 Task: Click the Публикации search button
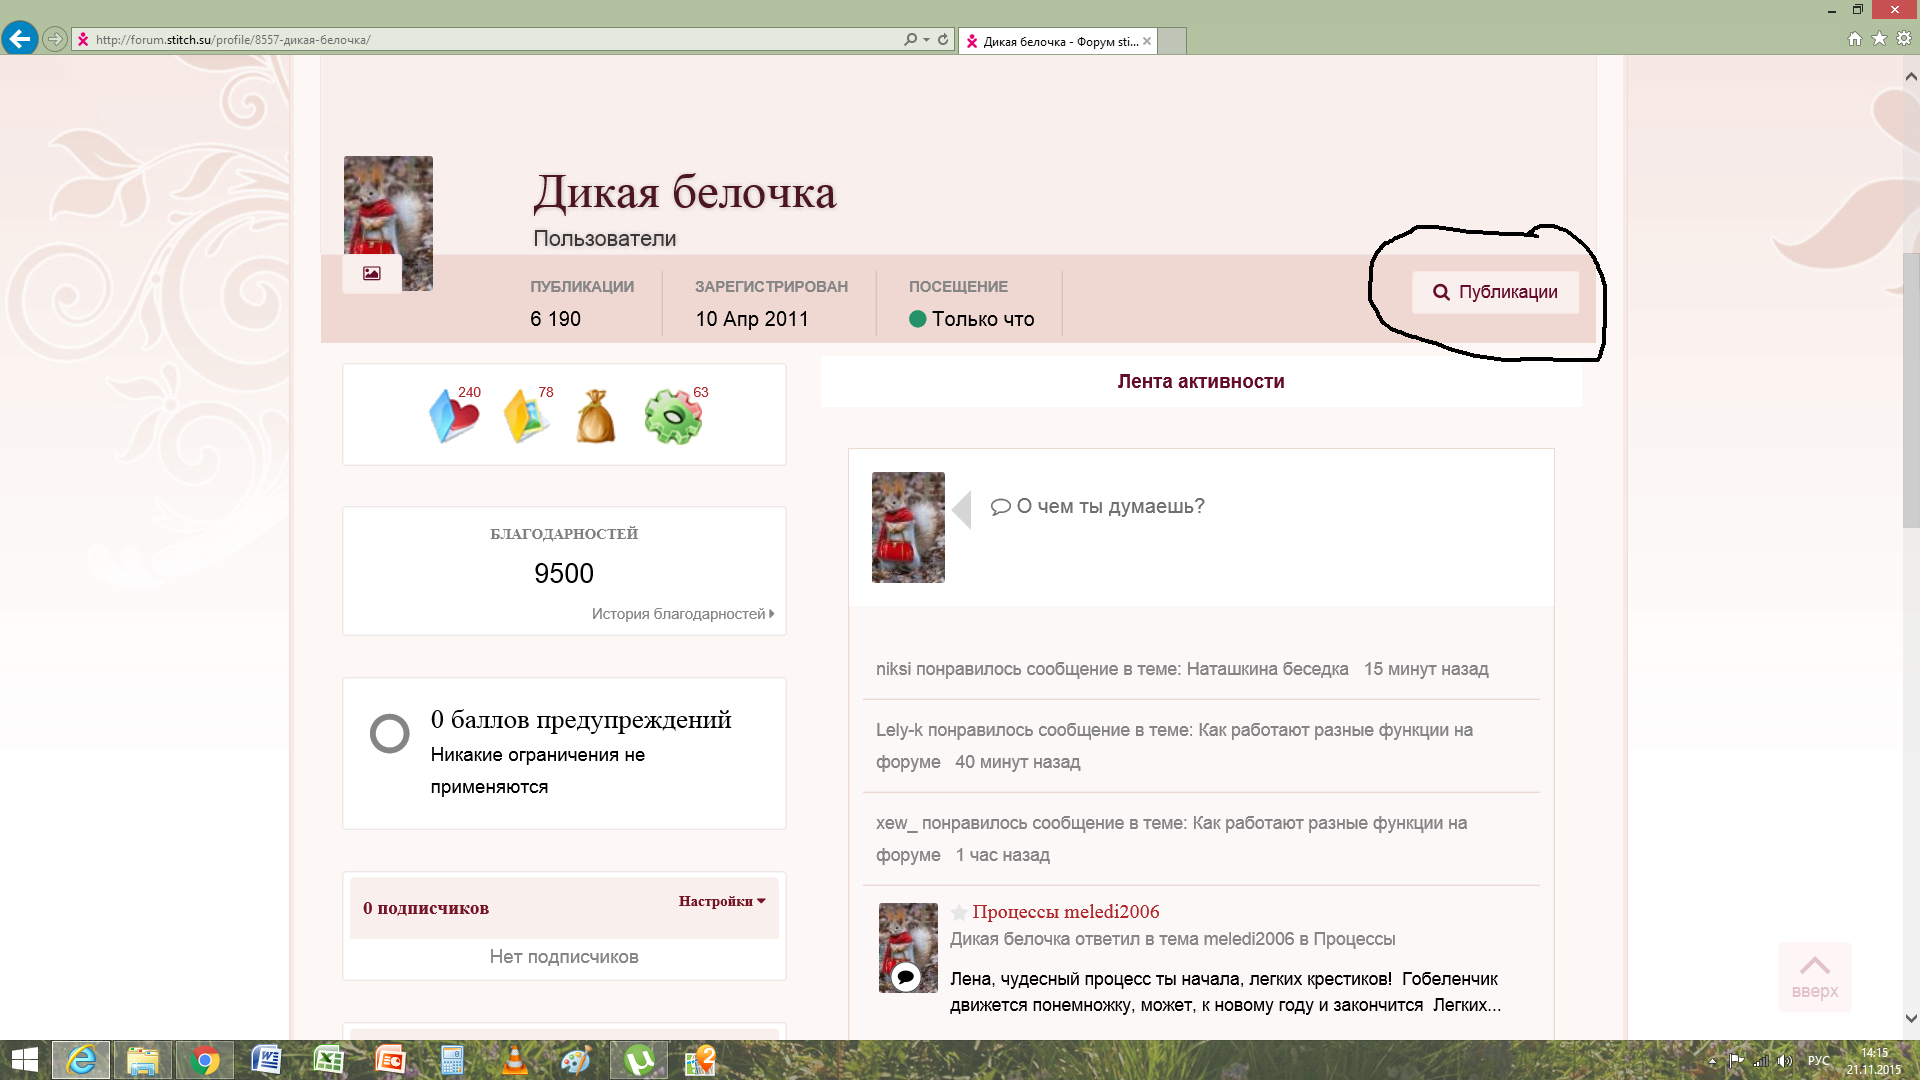tap(1495, 292)
